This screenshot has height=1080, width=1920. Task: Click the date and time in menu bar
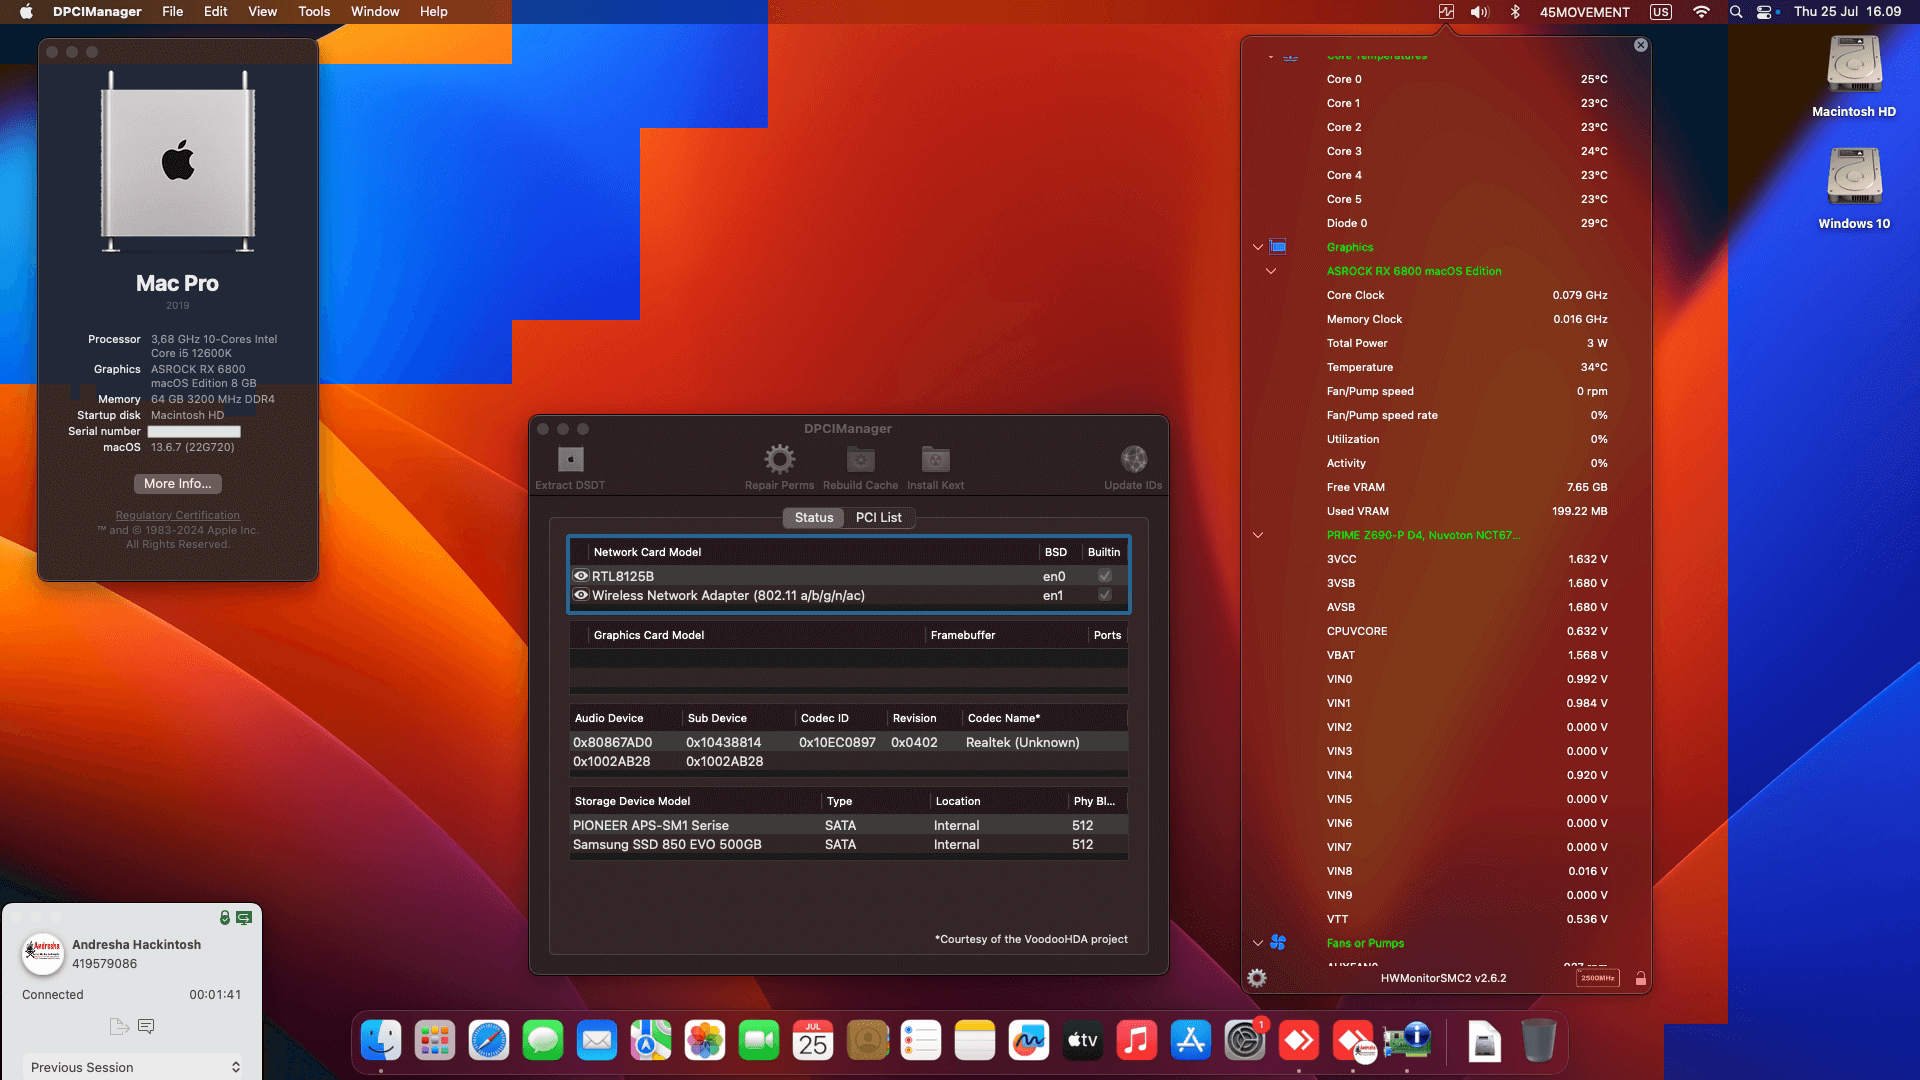(1847, 12)
